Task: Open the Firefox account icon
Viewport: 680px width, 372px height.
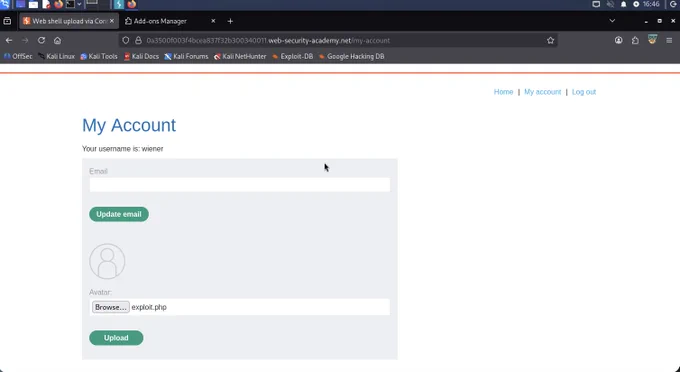Action: tap(618, 40)
